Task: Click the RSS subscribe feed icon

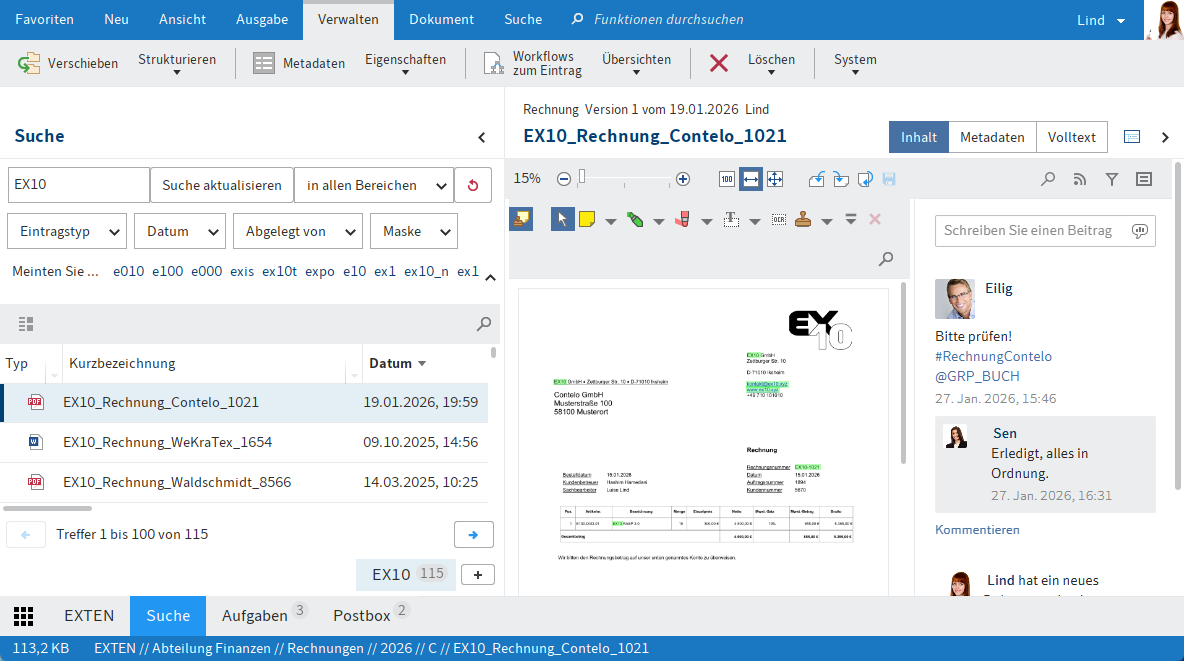Action: pyautogui.click(x=1080, y=179)
